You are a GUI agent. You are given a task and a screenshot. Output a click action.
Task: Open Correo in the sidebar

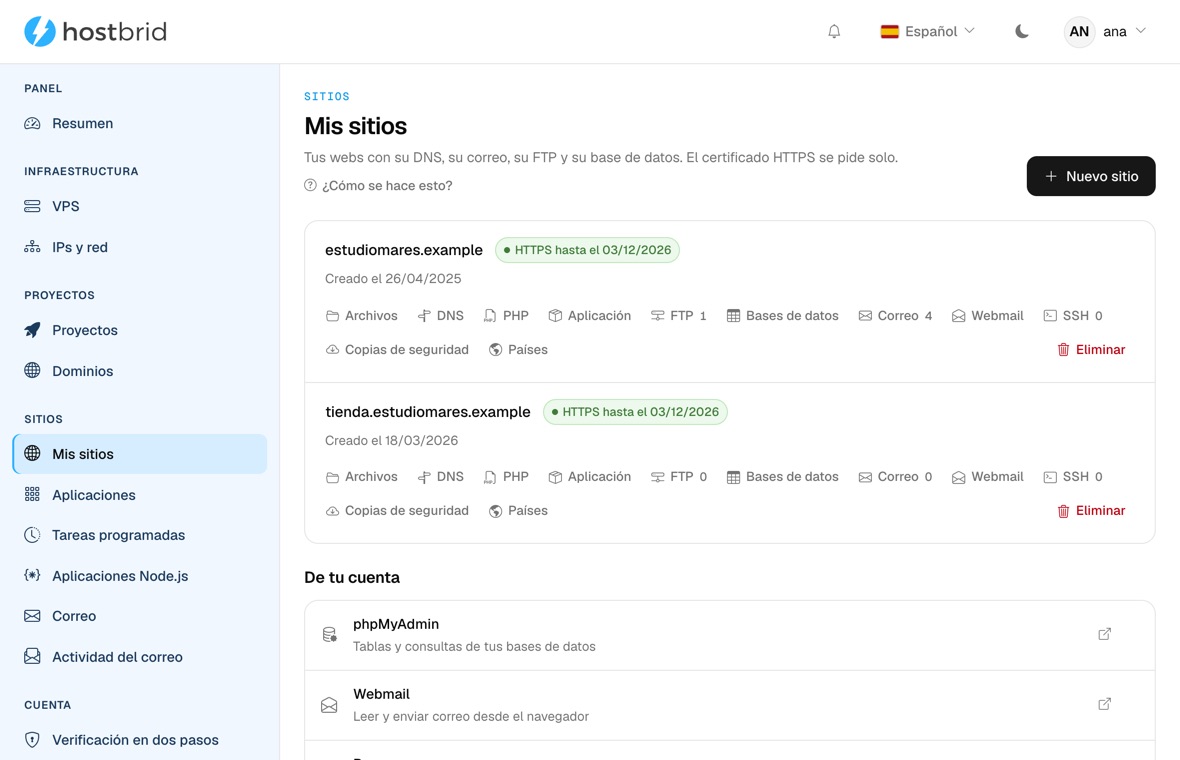tap(140, 616)
